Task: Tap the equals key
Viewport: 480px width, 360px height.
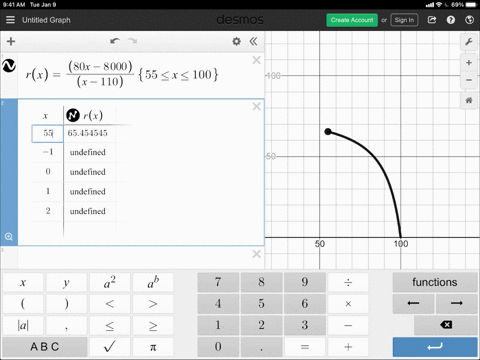Action: (305, 347)
